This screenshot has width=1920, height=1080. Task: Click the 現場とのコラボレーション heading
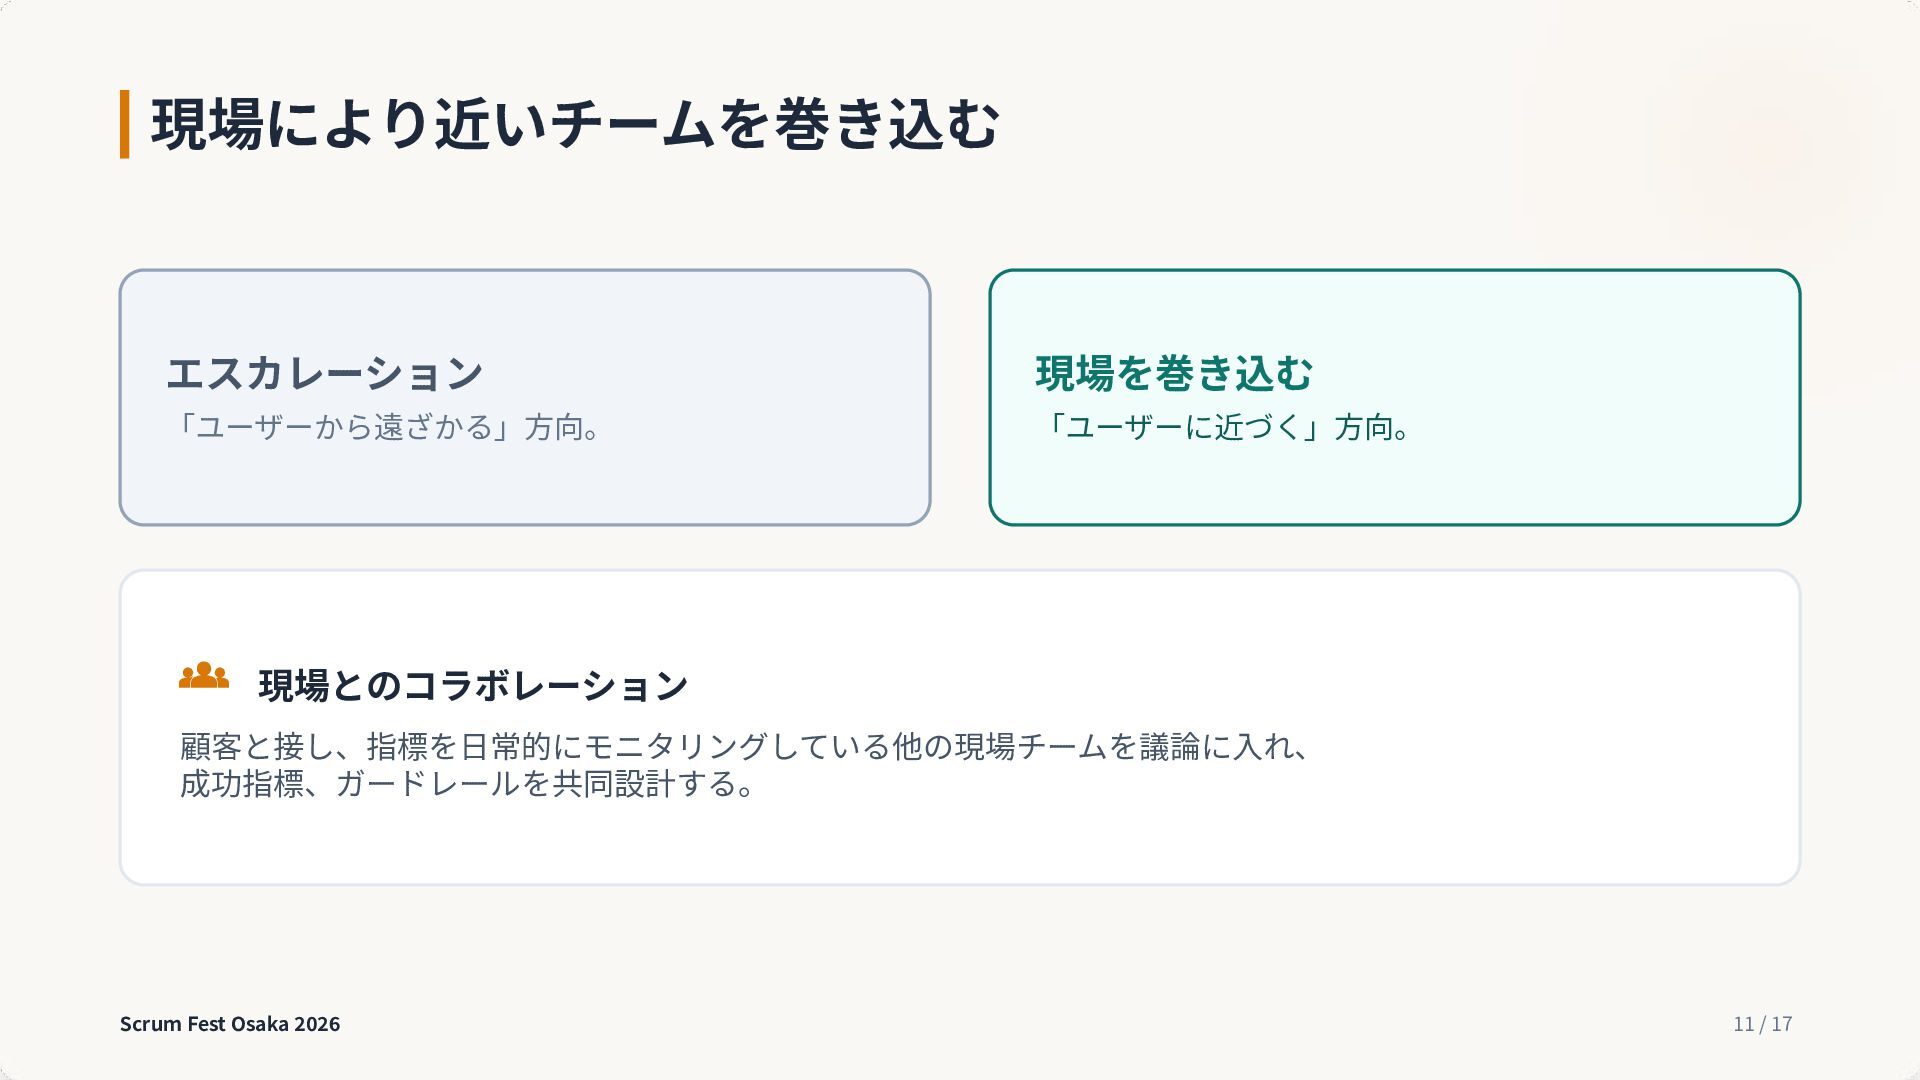pyautogui.click(x=474, y=685)
